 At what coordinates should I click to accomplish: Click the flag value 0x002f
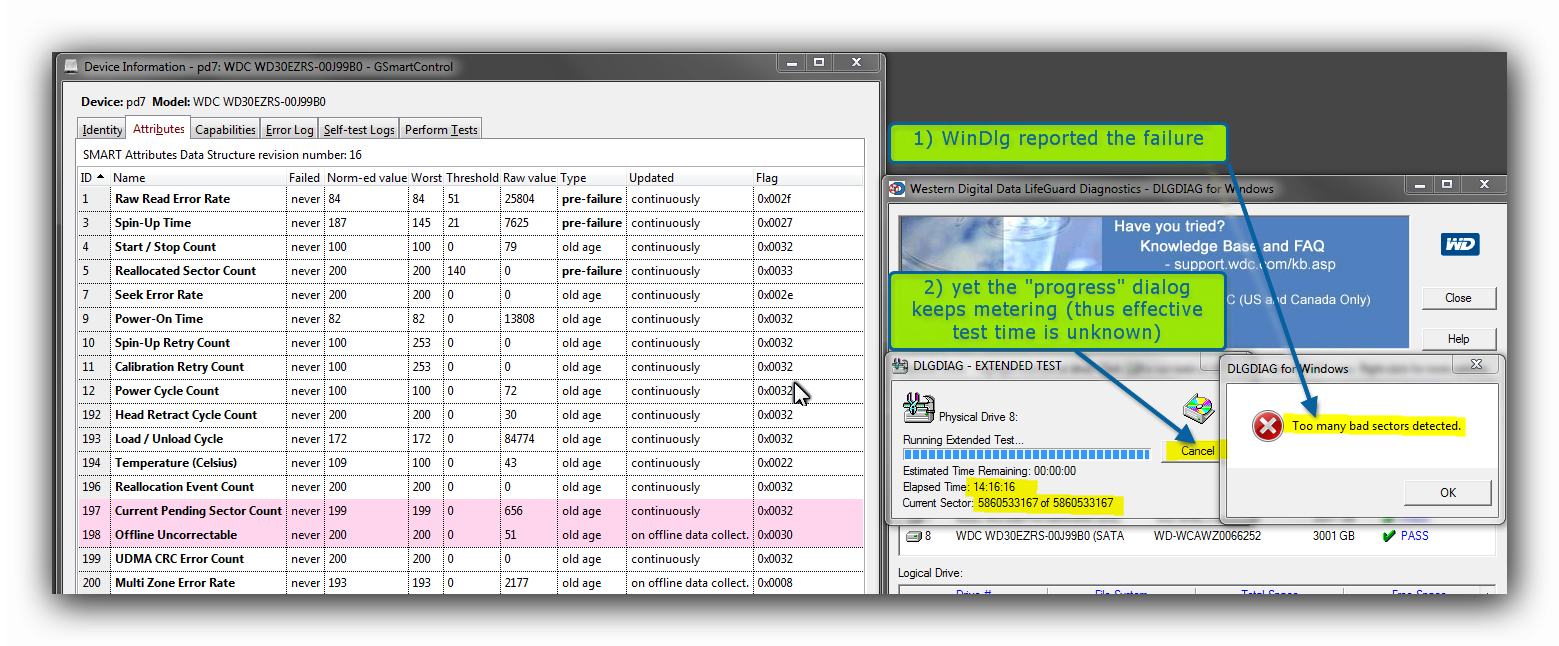pyautogui.click(x=774, y=199)
